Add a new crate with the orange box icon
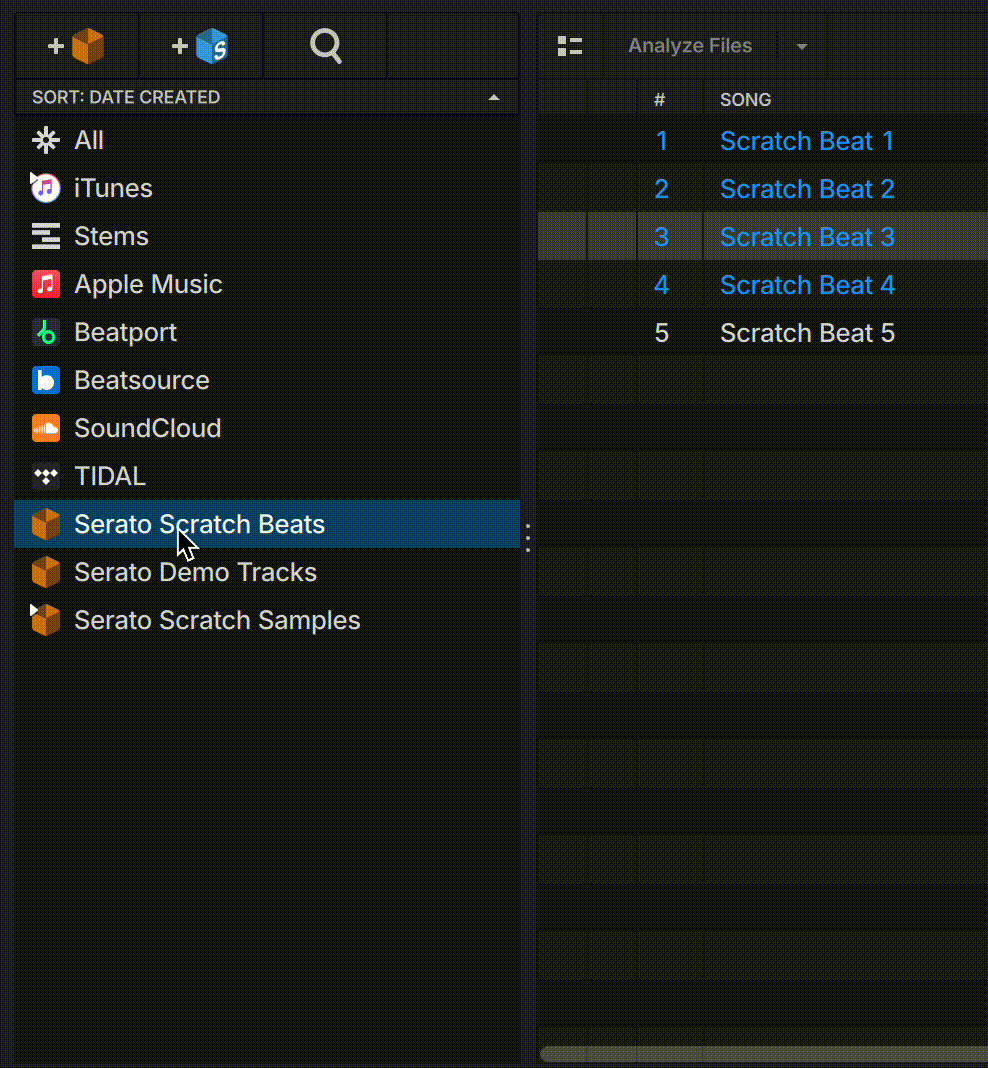This screenshot has width=988, height=1068. tap(76, 46)
